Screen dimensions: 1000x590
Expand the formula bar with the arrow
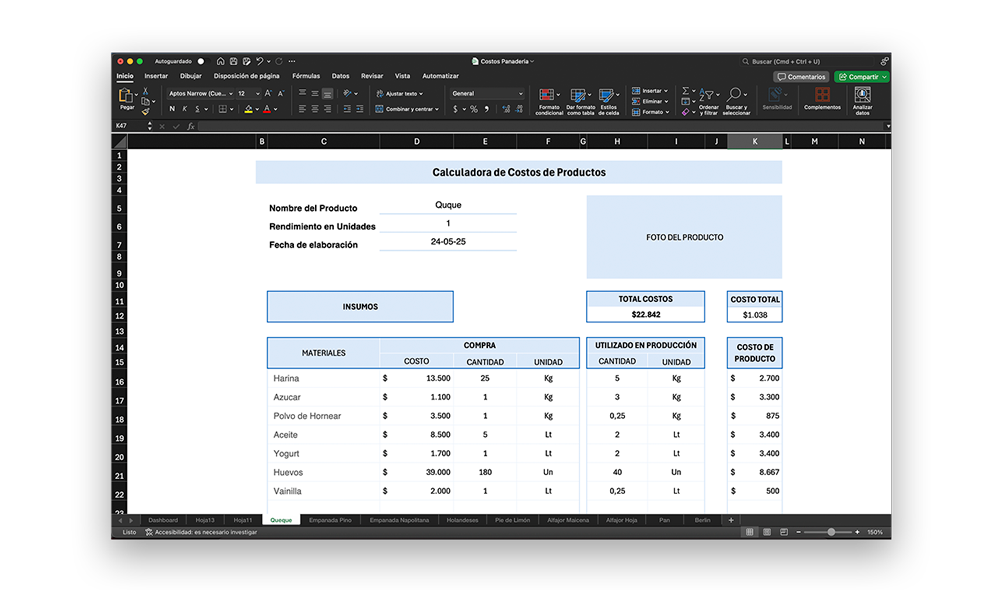click(x=887, y=126)
